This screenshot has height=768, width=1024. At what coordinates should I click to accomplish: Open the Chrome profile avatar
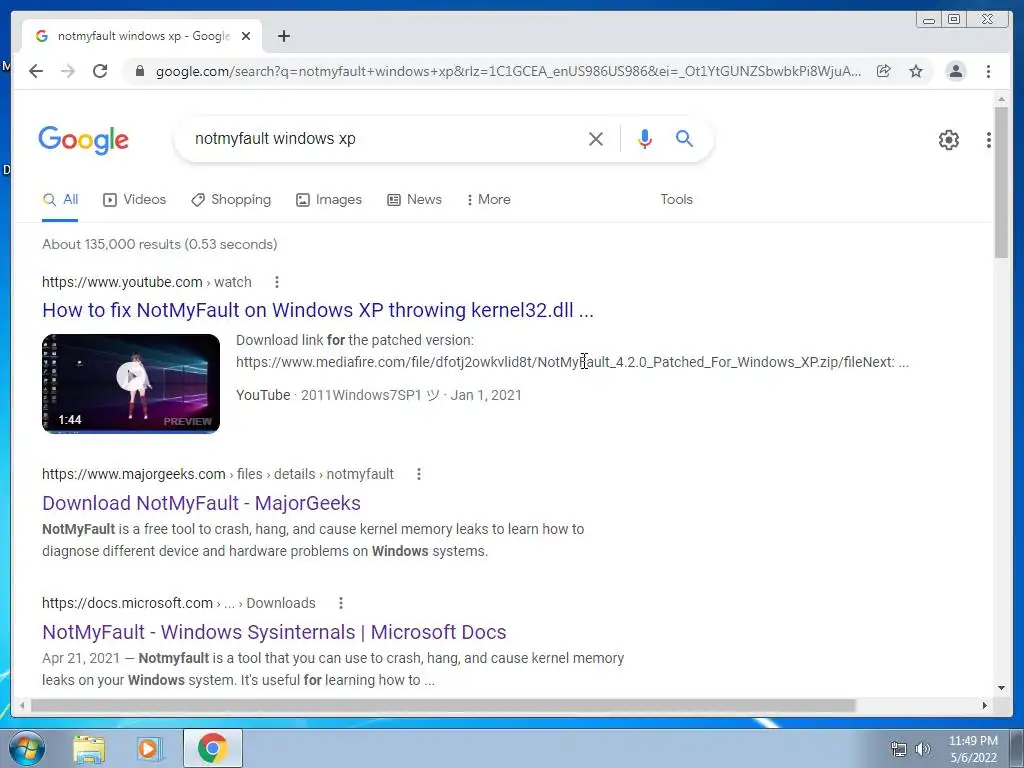tap(955, 71)
